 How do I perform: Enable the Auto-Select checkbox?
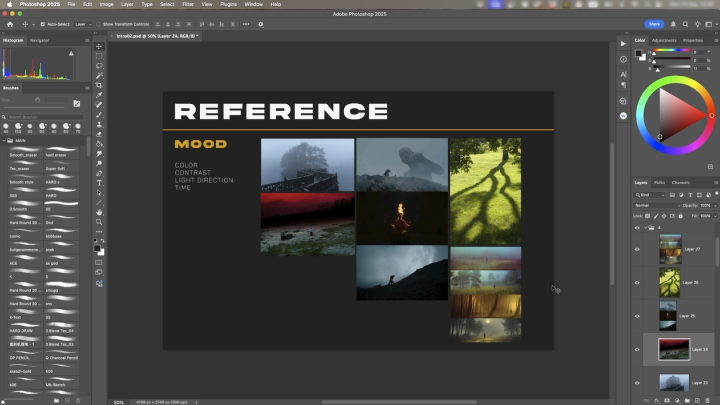pyautogui.click(x=44, y=23)
